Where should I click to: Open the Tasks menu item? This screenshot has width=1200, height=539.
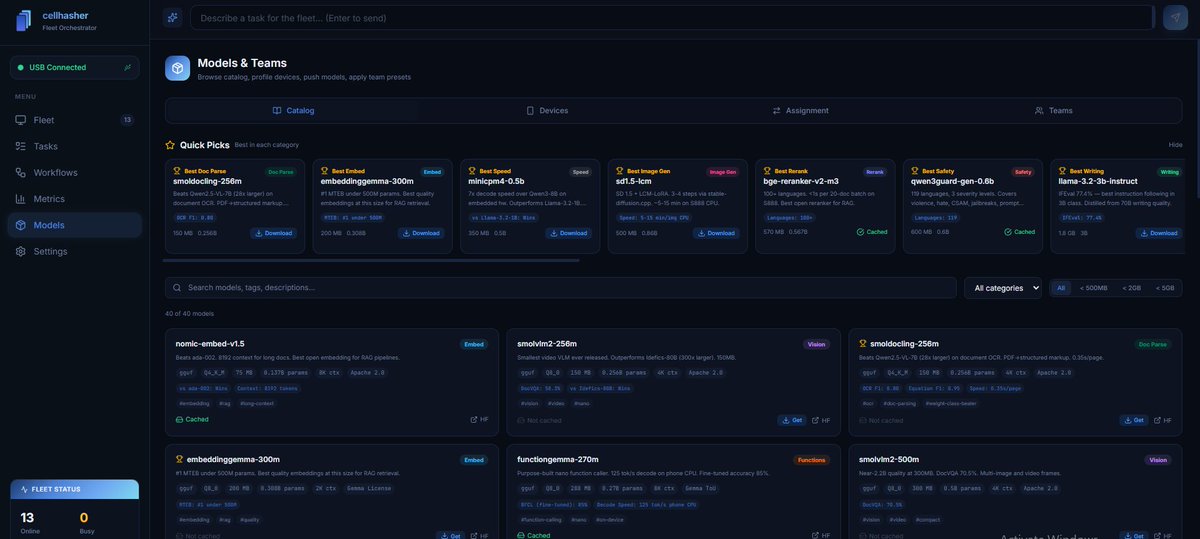[75, 146]
